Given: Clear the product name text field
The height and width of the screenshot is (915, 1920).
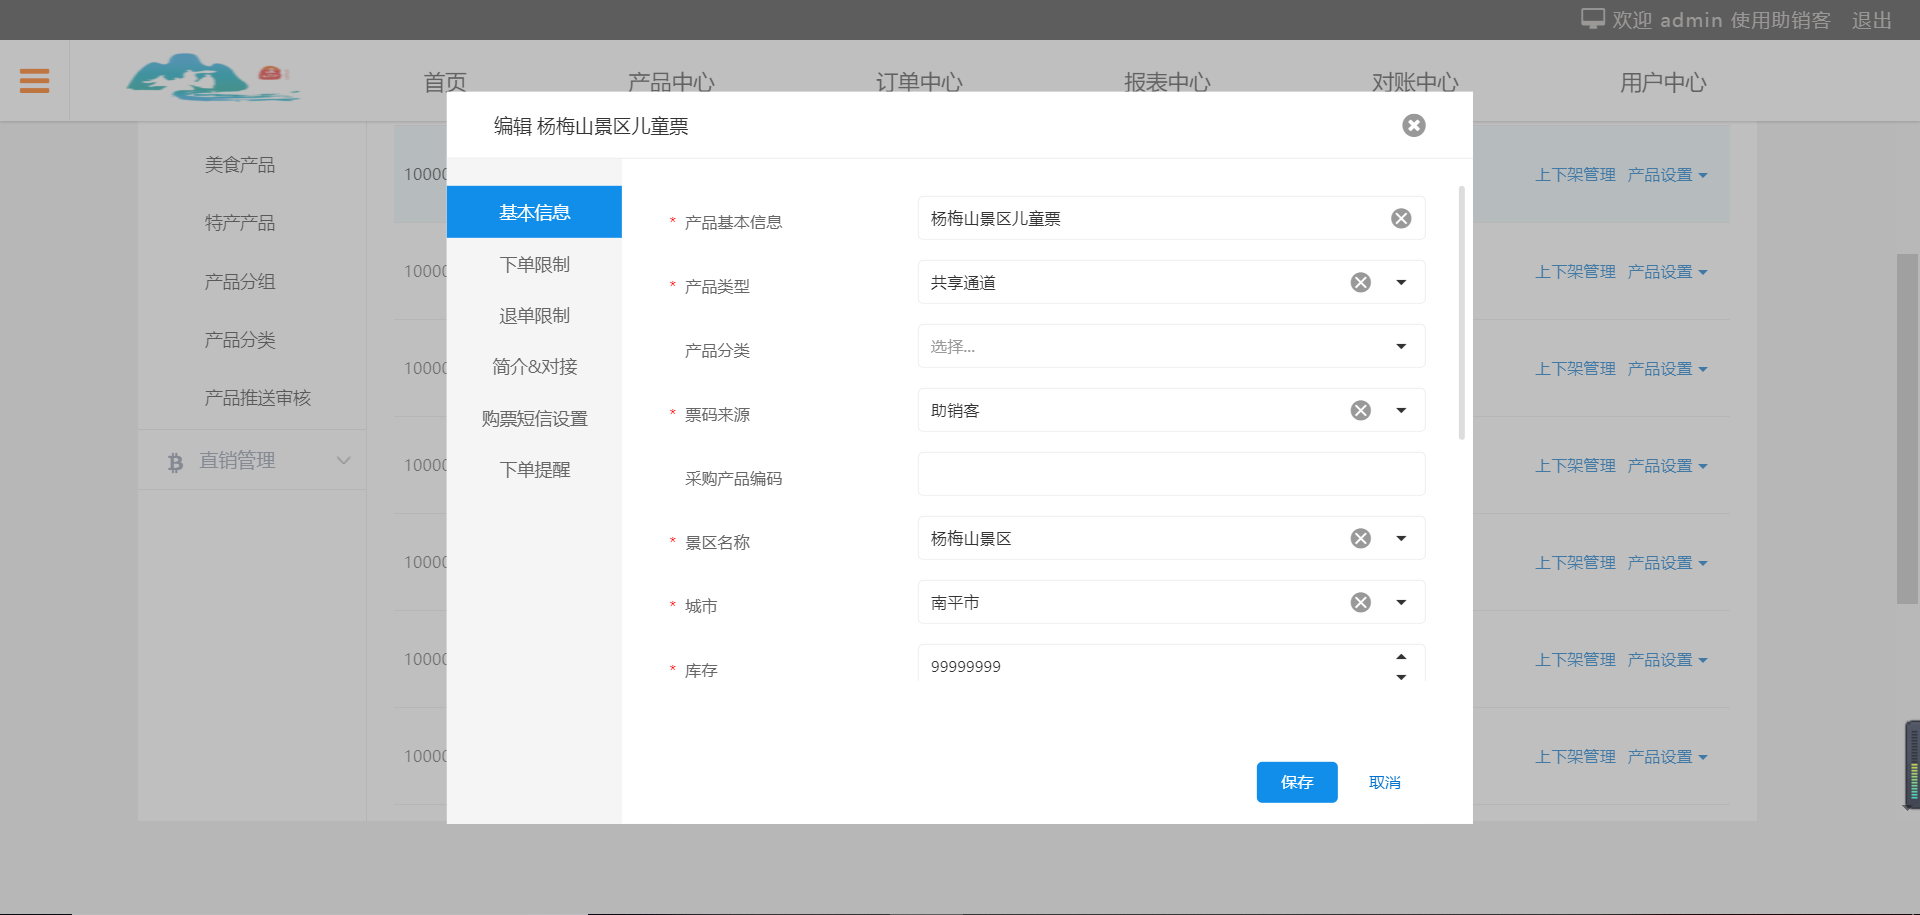Looking at the screenshot, I should [x=1401, y=219].
